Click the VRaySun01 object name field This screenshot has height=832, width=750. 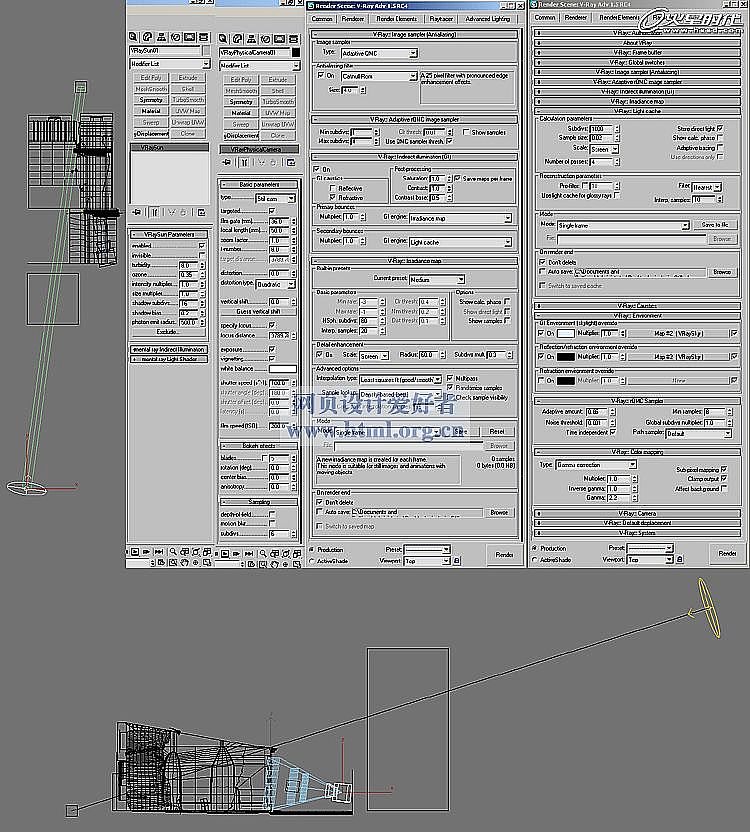[x=165, y=50]
